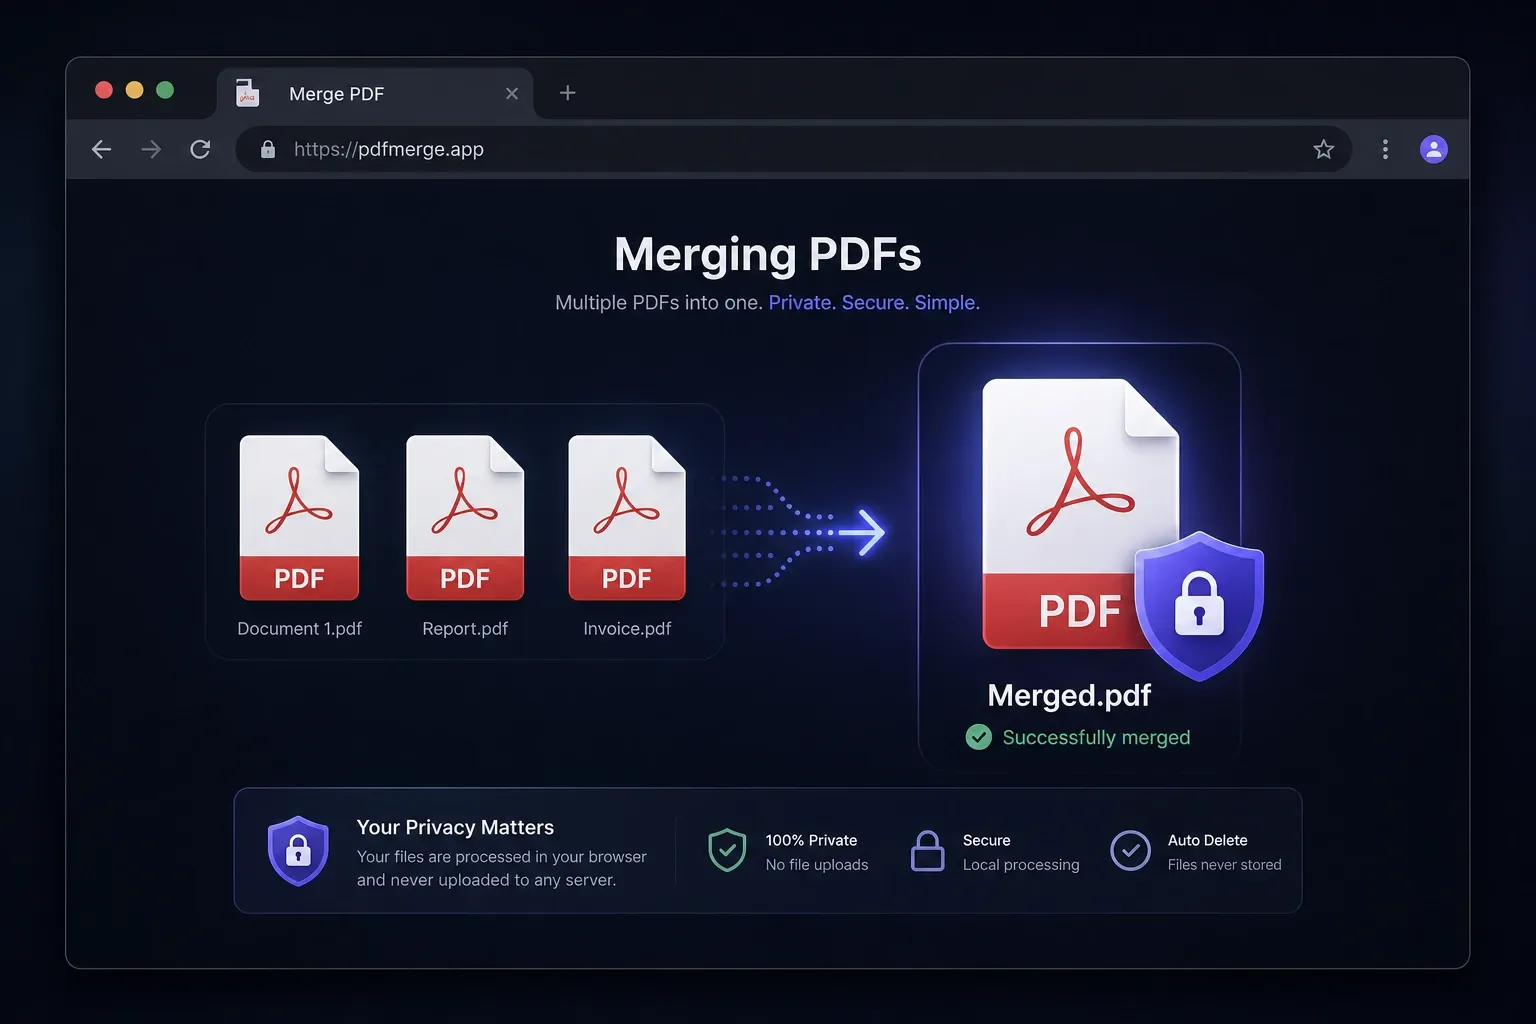Open the user profile avatar

pos(1434,149)
